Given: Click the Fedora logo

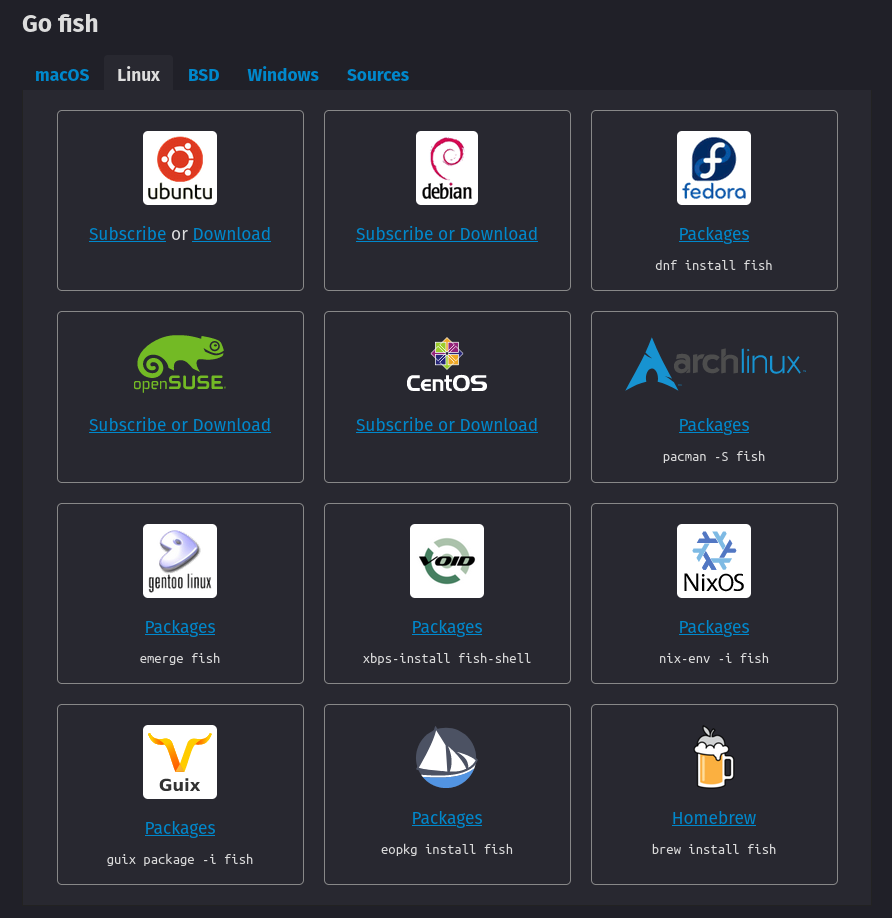Looking at the screenshot, I should coord(713,167).
